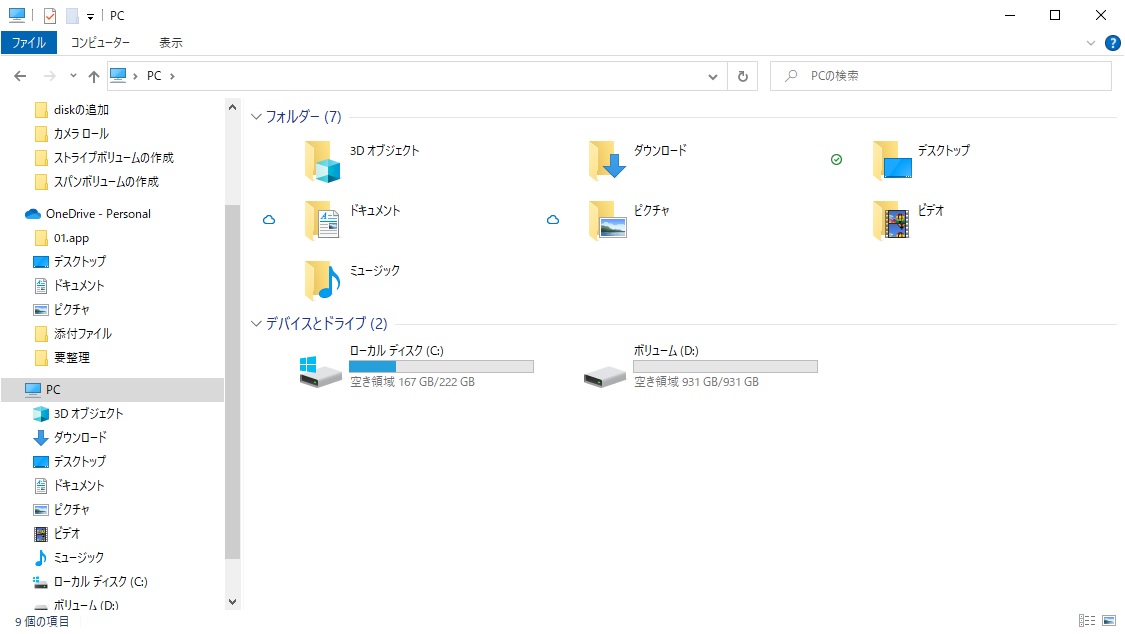Screen dimensions: 1125x634
Task: Collapse the デバイスとドライブ (2) section
Action: [x=256, y=323]
